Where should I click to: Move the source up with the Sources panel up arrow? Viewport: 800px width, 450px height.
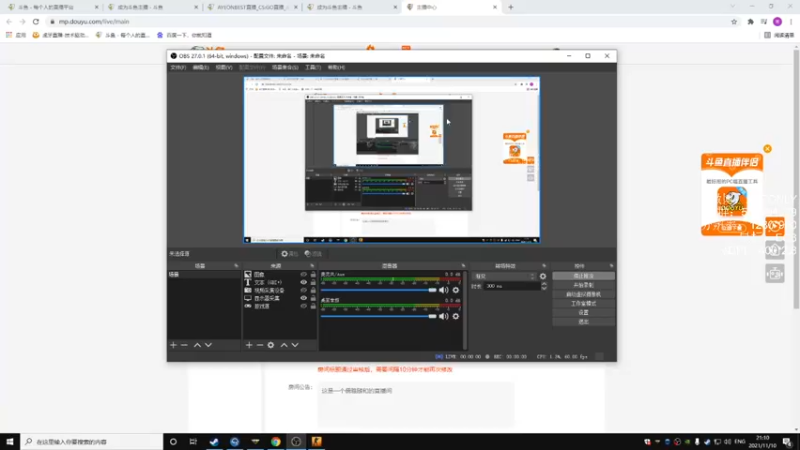[x=284, y=345]
